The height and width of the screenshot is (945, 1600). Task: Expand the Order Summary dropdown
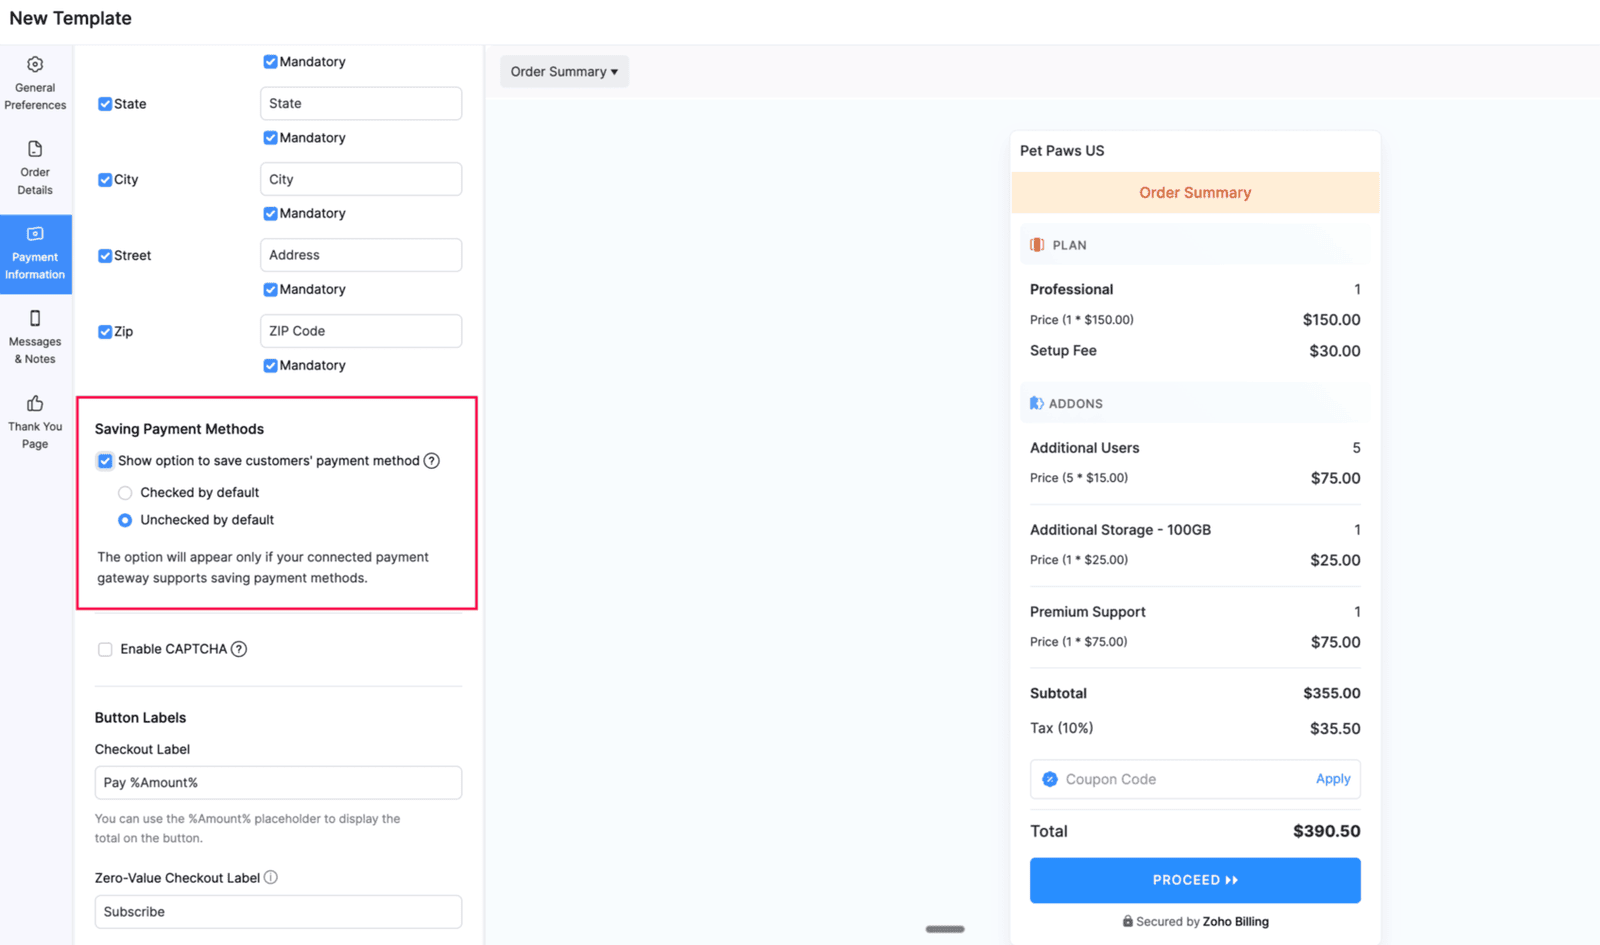[564, 72]
